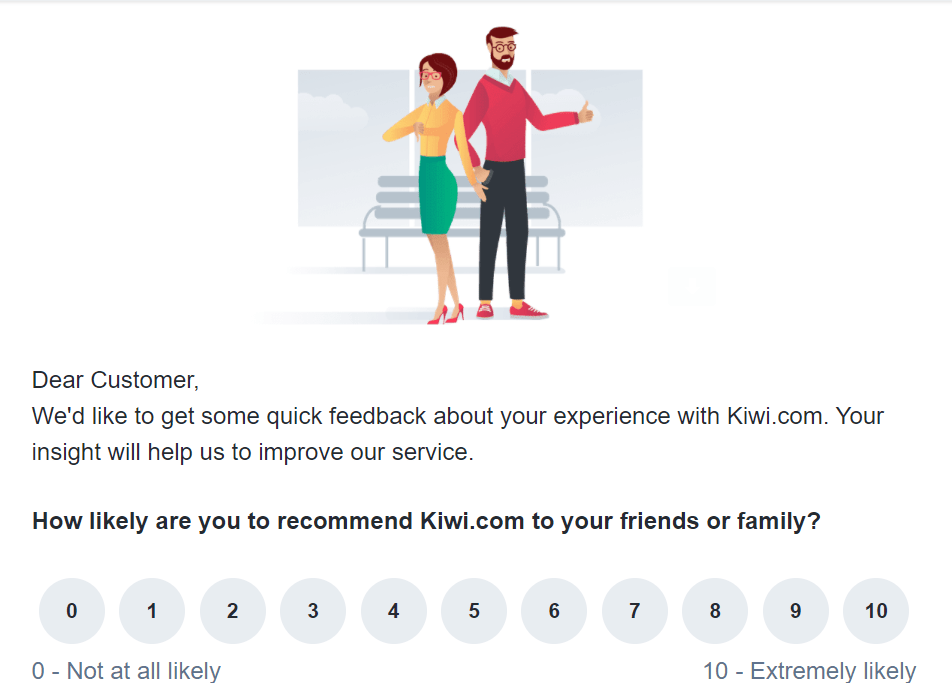
Task: Select score 7 for Kiwi.com
Action: [x=634, y=610]
